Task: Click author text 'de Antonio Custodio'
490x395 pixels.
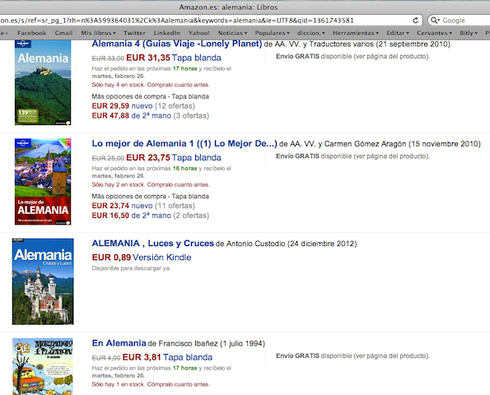Action: click(250, 244)
